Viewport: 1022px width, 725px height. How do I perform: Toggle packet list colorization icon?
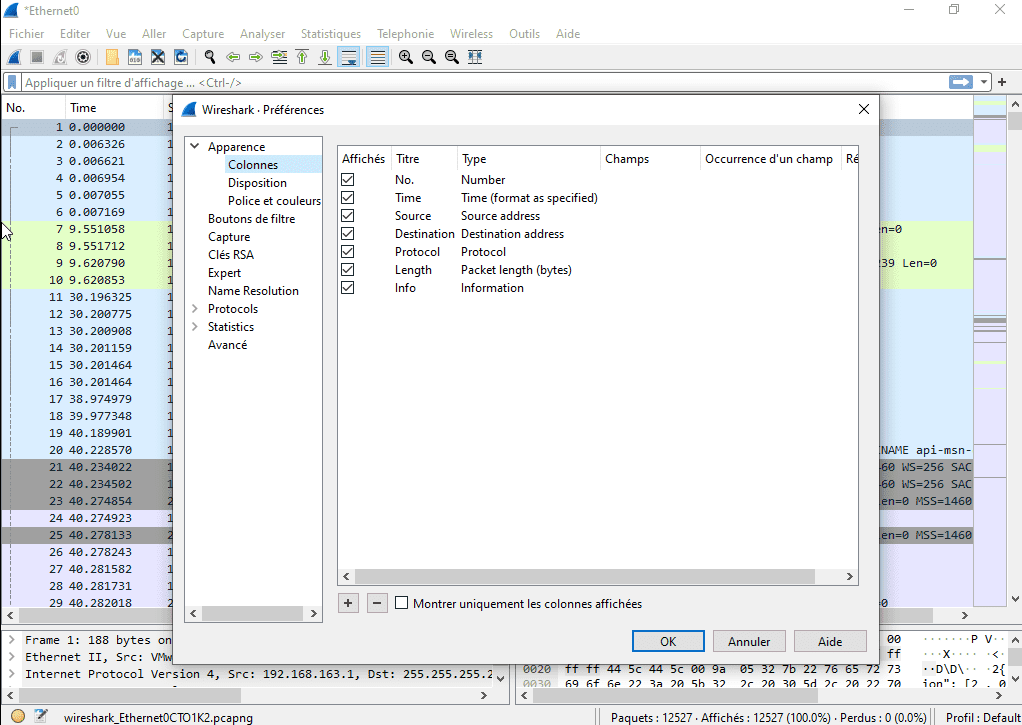pyautogui.click(x=377, y=57)
